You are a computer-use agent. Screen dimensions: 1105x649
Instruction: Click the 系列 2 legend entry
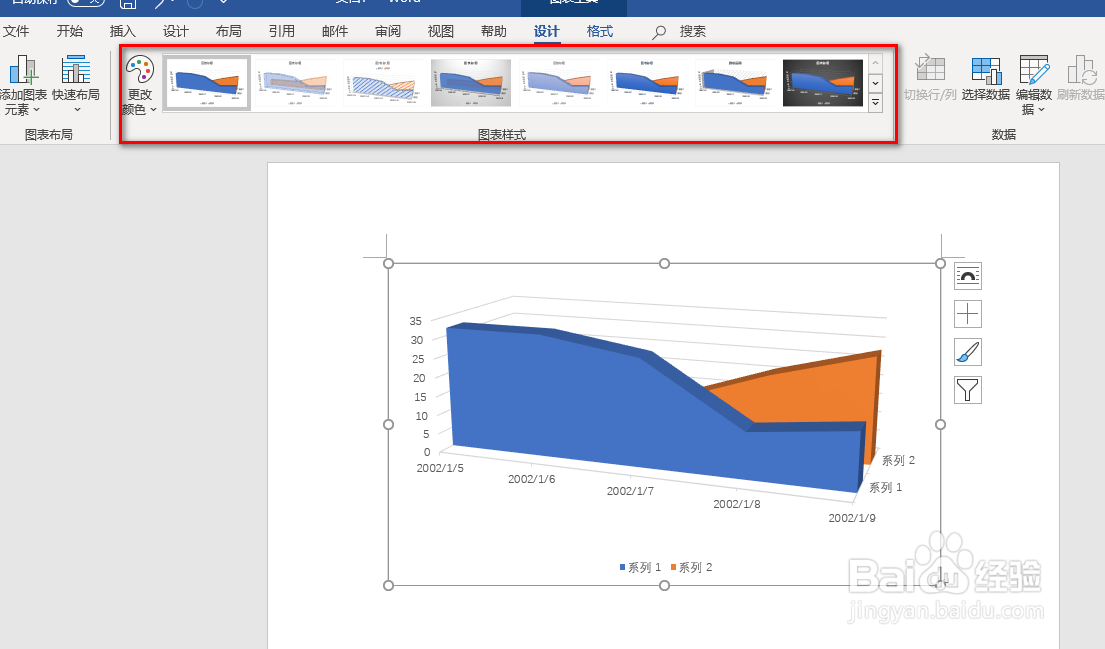point(691,567)
